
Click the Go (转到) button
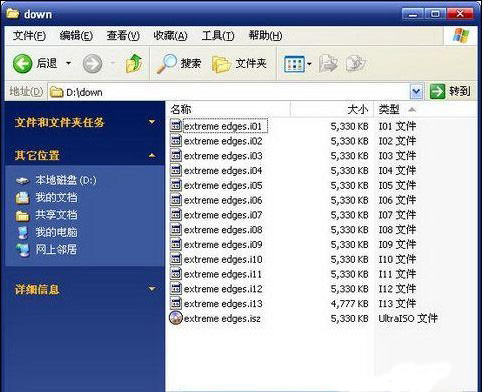(450, 91)
